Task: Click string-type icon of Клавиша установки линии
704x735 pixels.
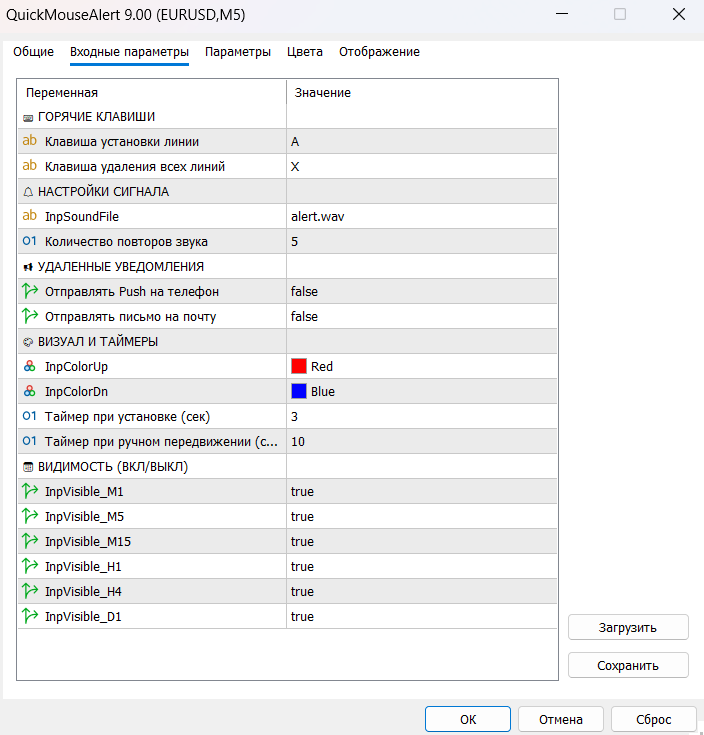Action: [30, 141]
